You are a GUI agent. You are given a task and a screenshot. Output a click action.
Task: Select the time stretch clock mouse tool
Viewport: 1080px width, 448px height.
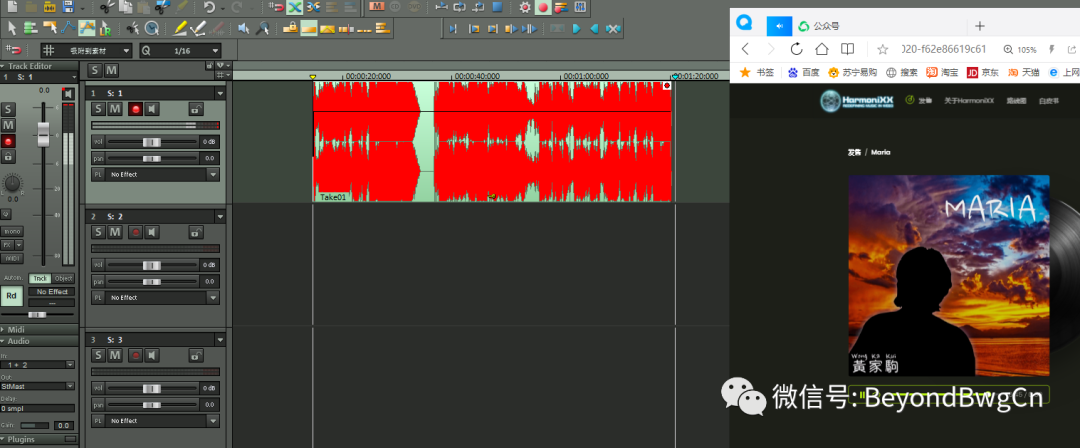pyautogui.click(x=152, y=28)
